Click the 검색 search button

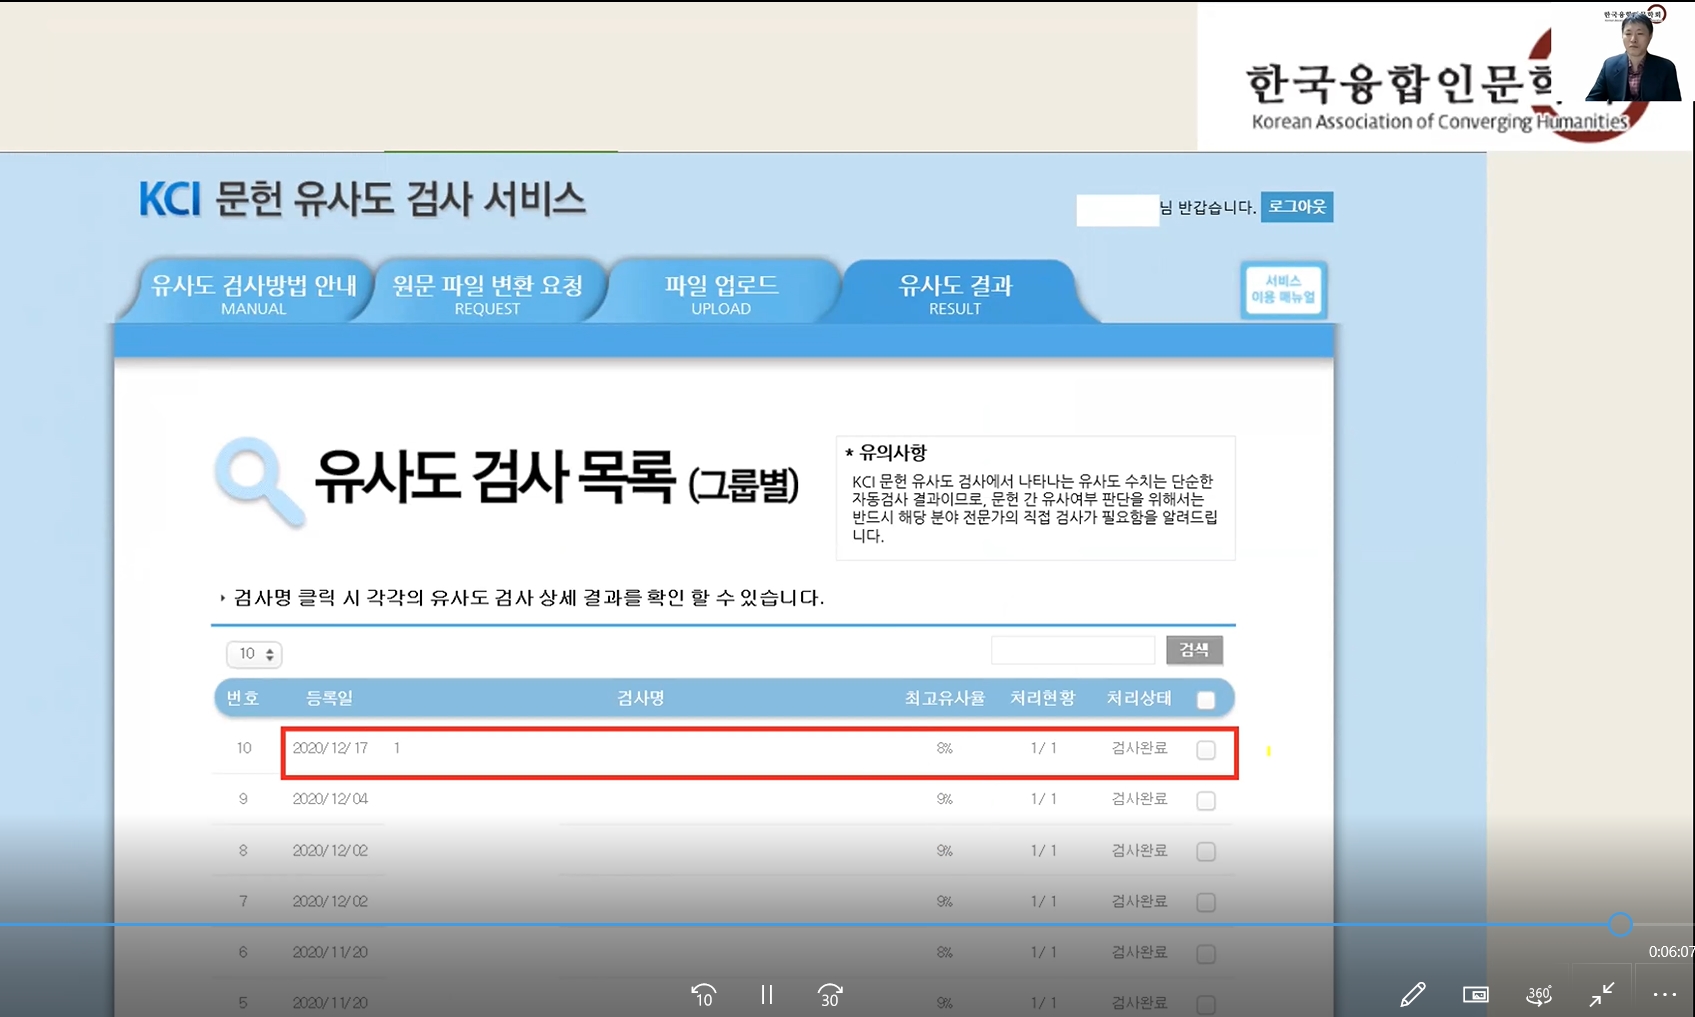click(1194, 650)
